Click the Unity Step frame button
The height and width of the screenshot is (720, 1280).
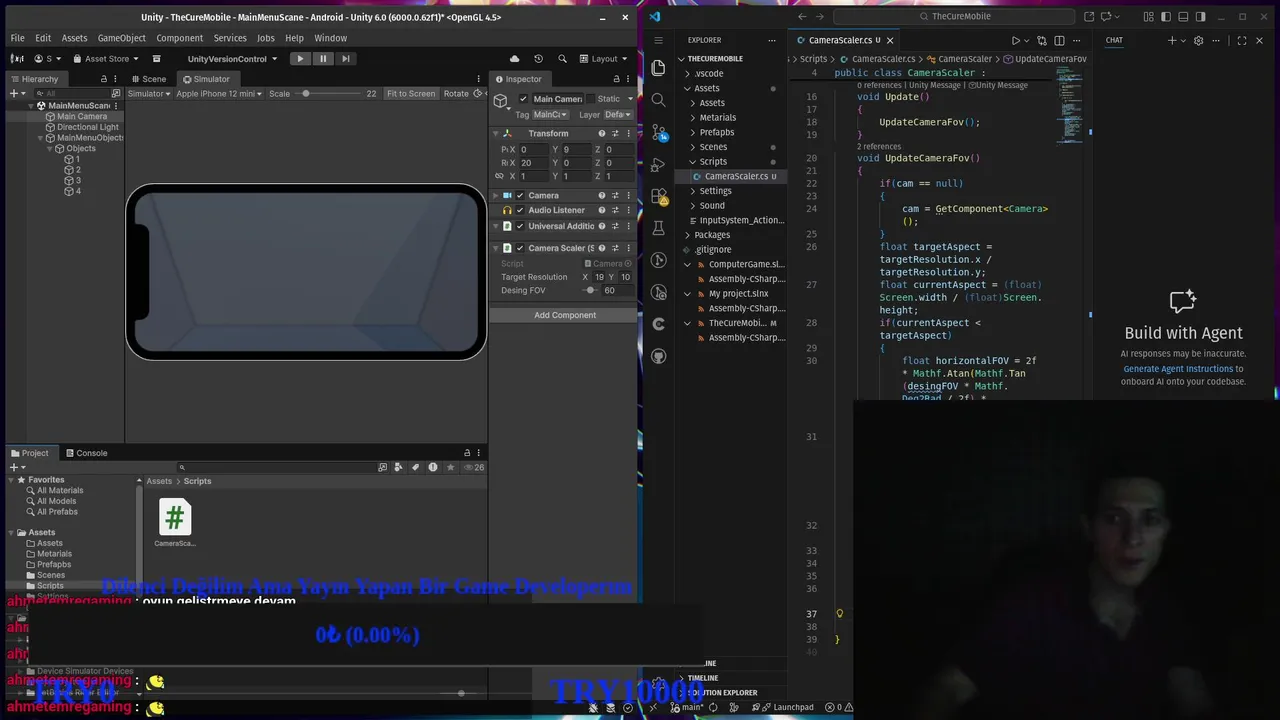346,59
